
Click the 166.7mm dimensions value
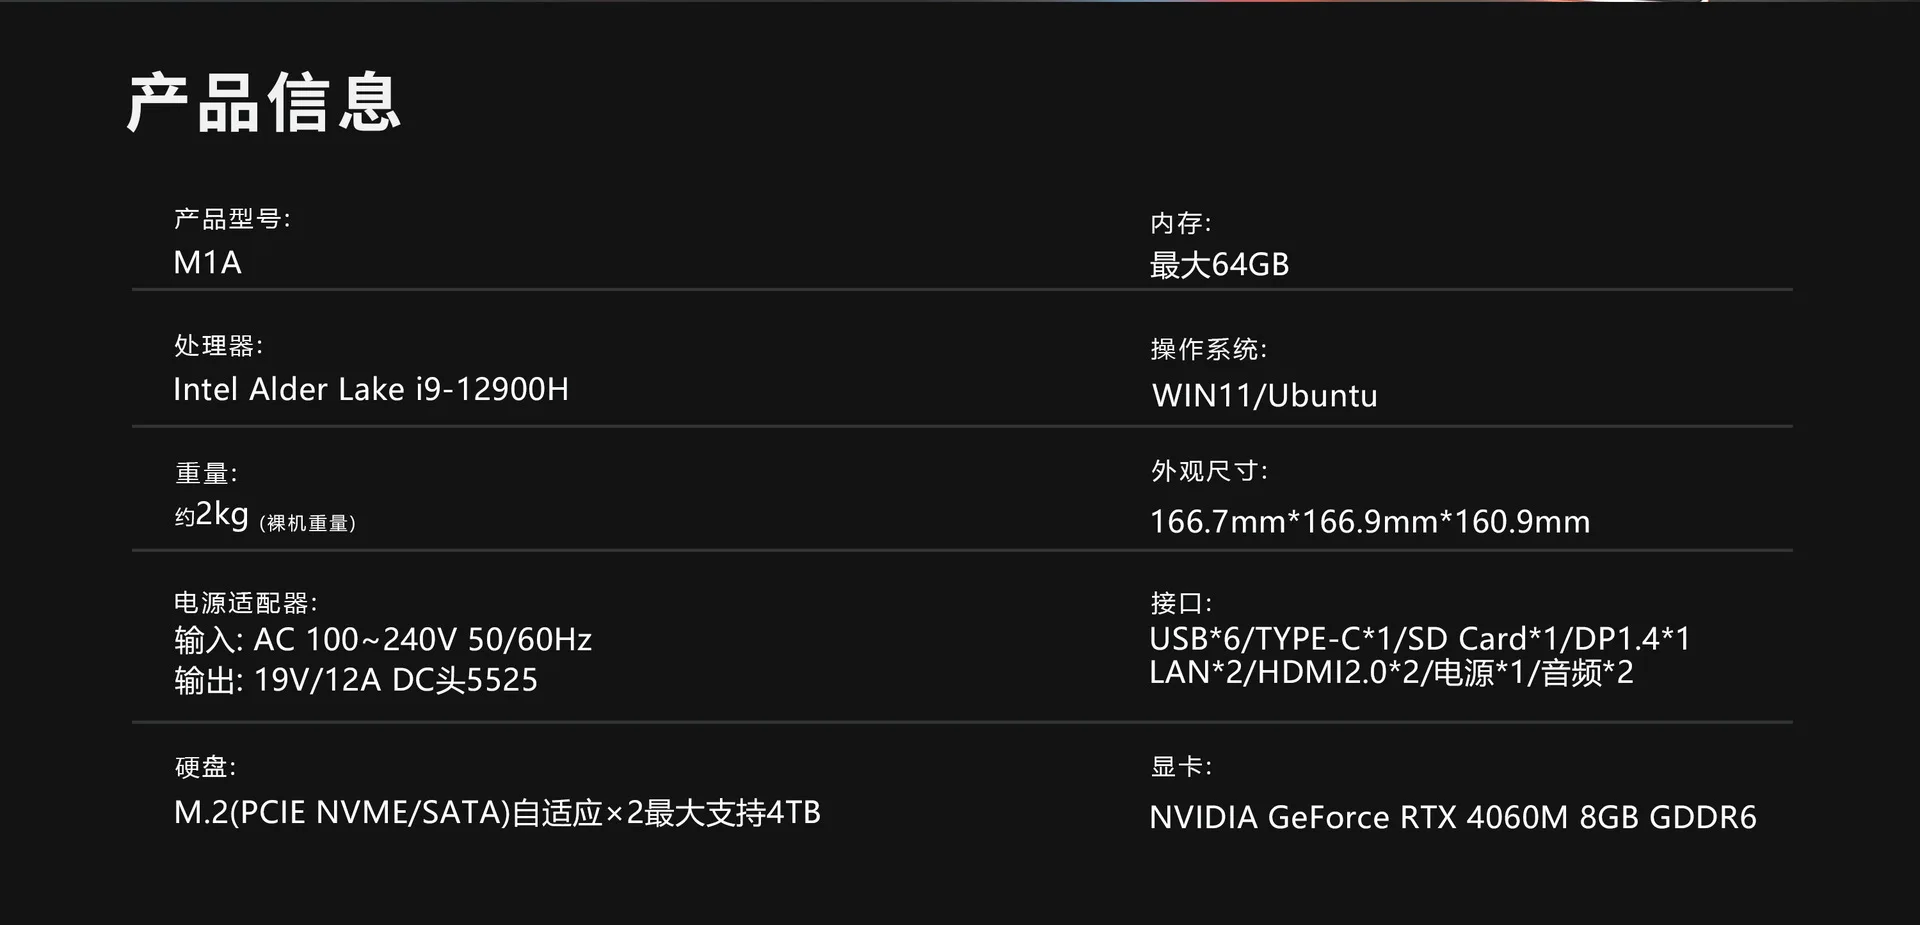pyautogui.click(x=1369, y=522)
